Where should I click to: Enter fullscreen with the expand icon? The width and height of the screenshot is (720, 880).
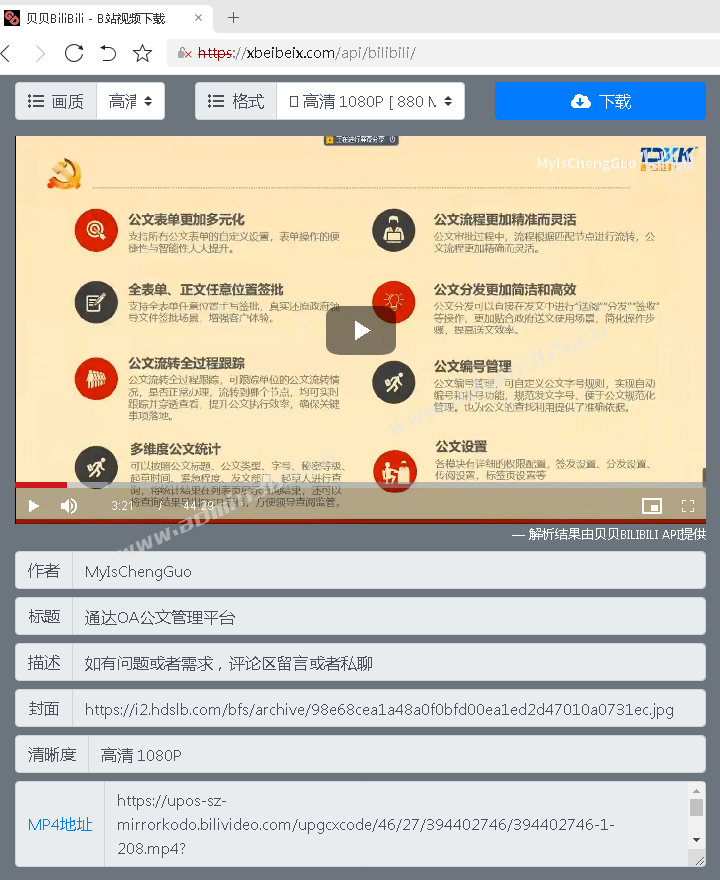(x=687, y=506)
